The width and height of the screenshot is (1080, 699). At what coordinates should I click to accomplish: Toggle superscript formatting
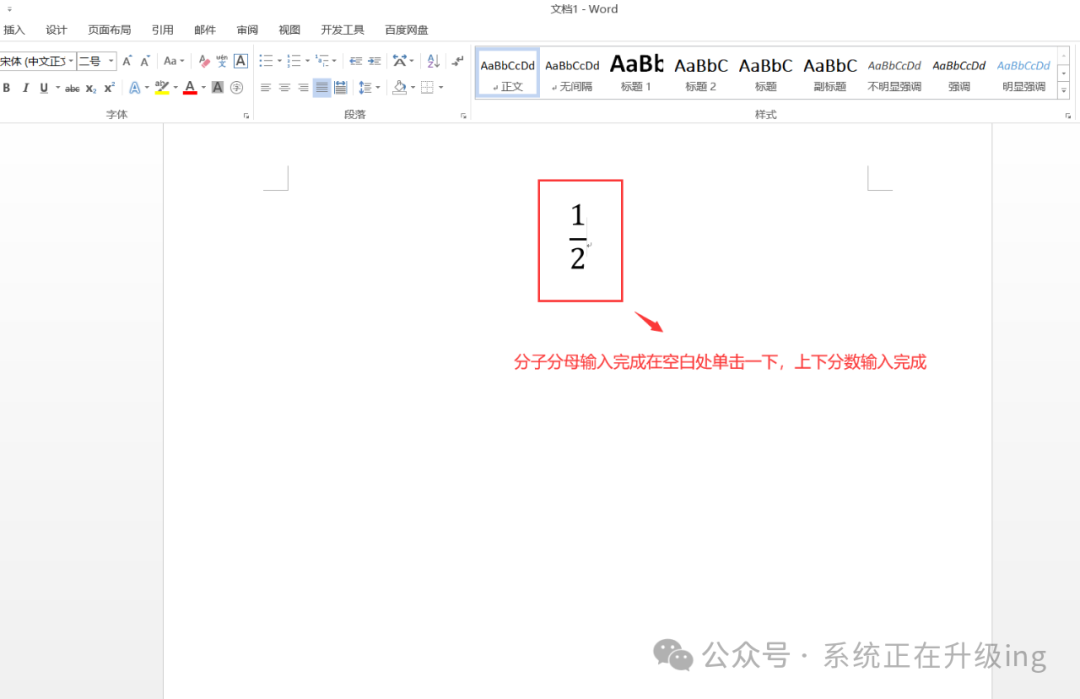click(x=110, y=88)
